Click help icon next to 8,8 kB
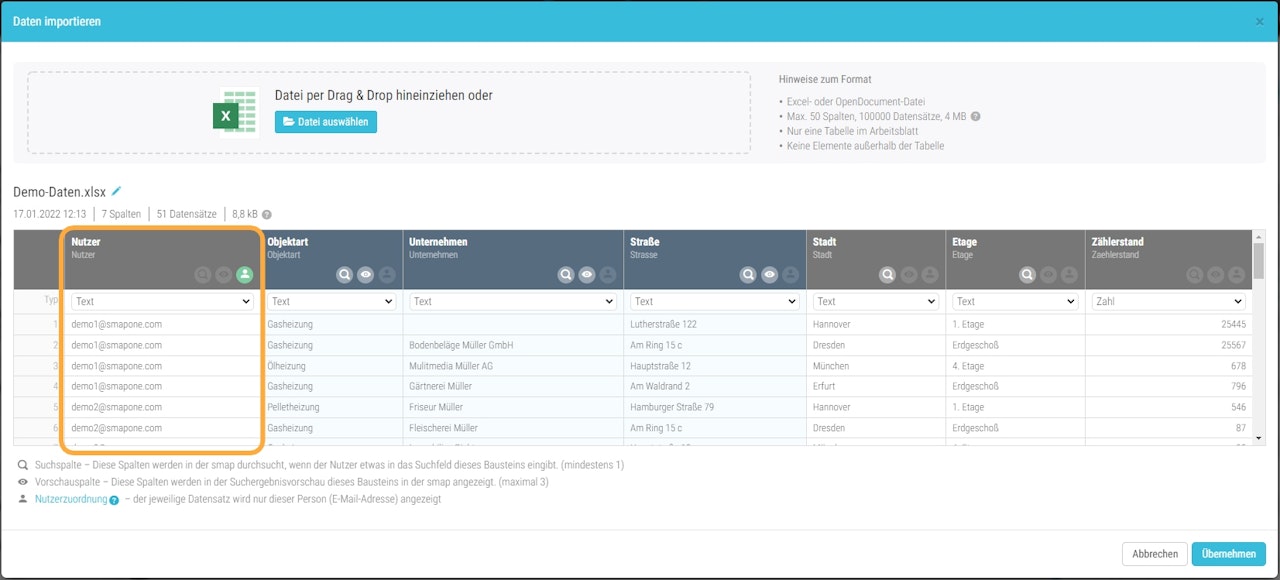This screenshot has height=580, width=1280. tap(267, 214)
